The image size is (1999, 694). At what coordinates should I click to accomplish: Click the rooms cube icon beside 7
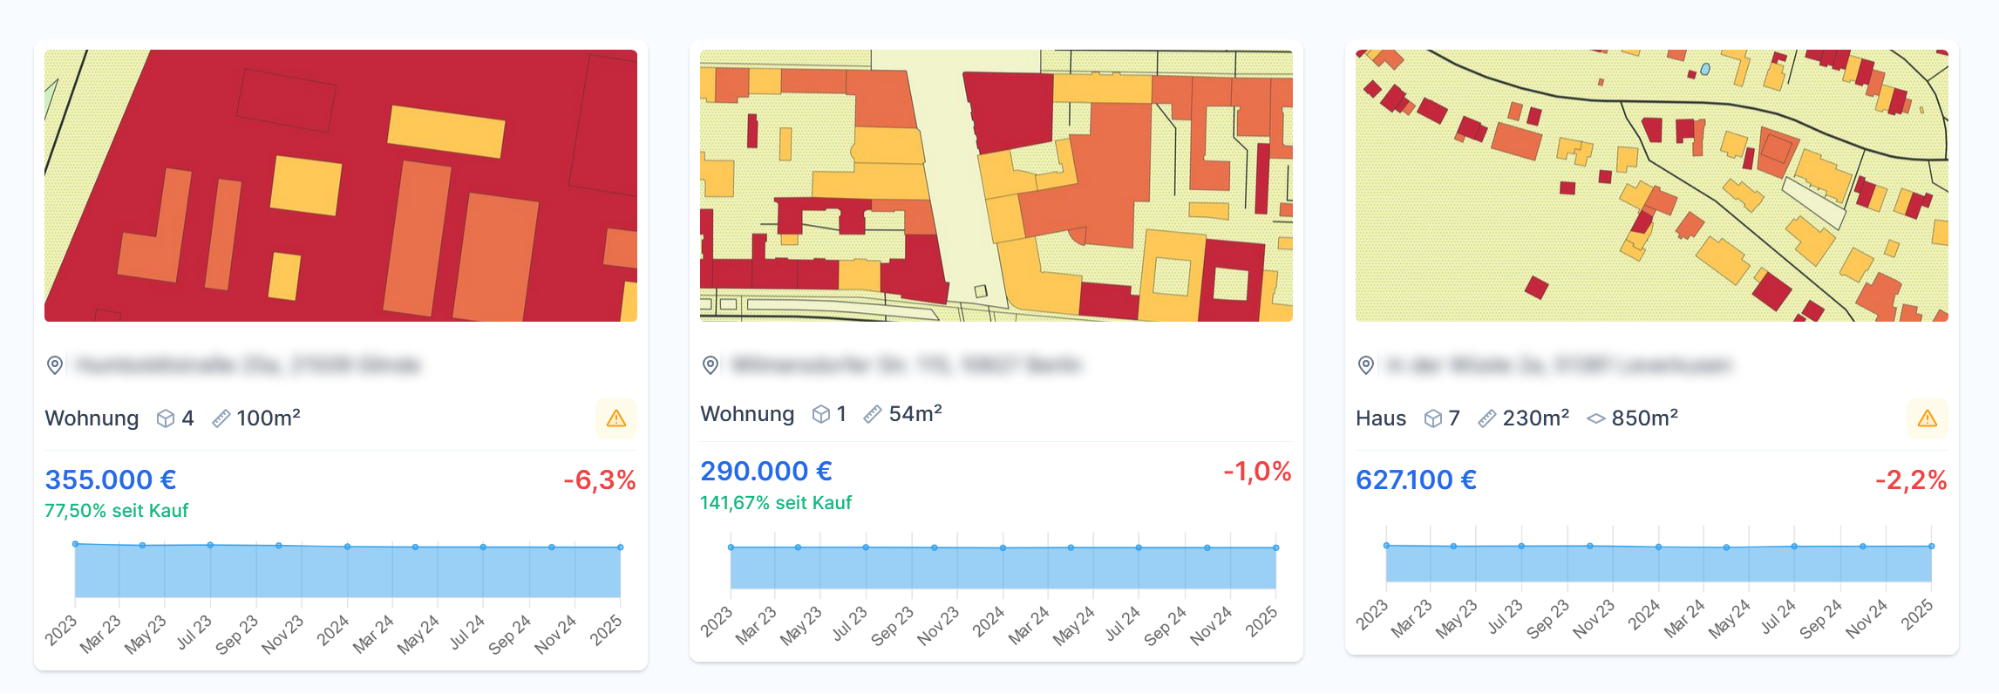(1433, 419)
